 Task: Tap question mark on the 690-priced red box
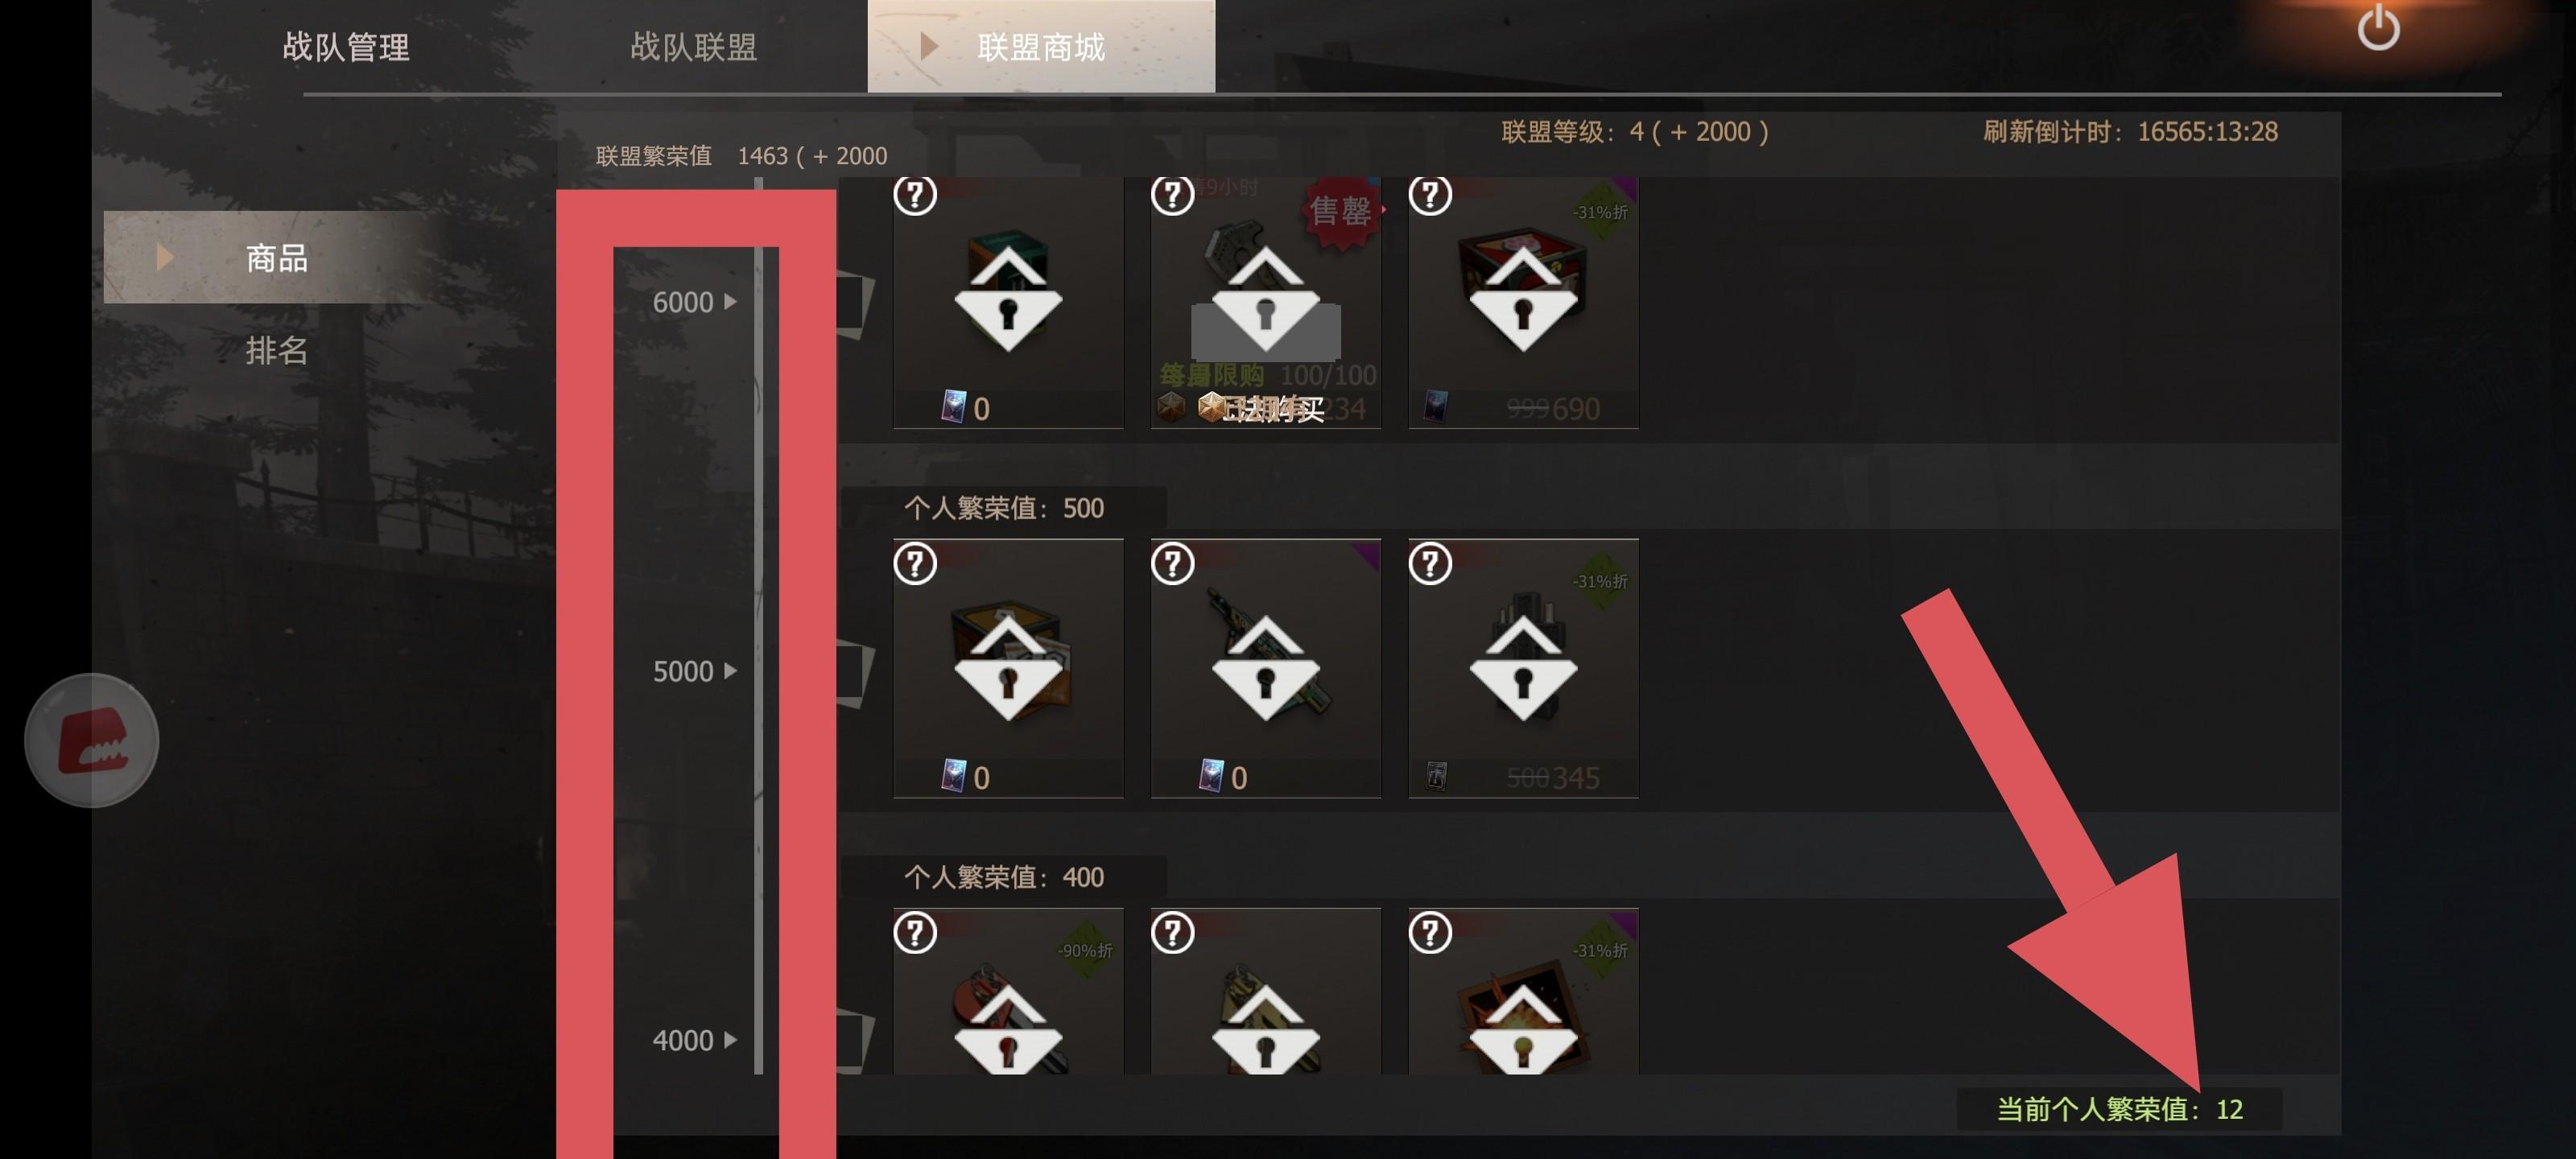coord(1430,194)
